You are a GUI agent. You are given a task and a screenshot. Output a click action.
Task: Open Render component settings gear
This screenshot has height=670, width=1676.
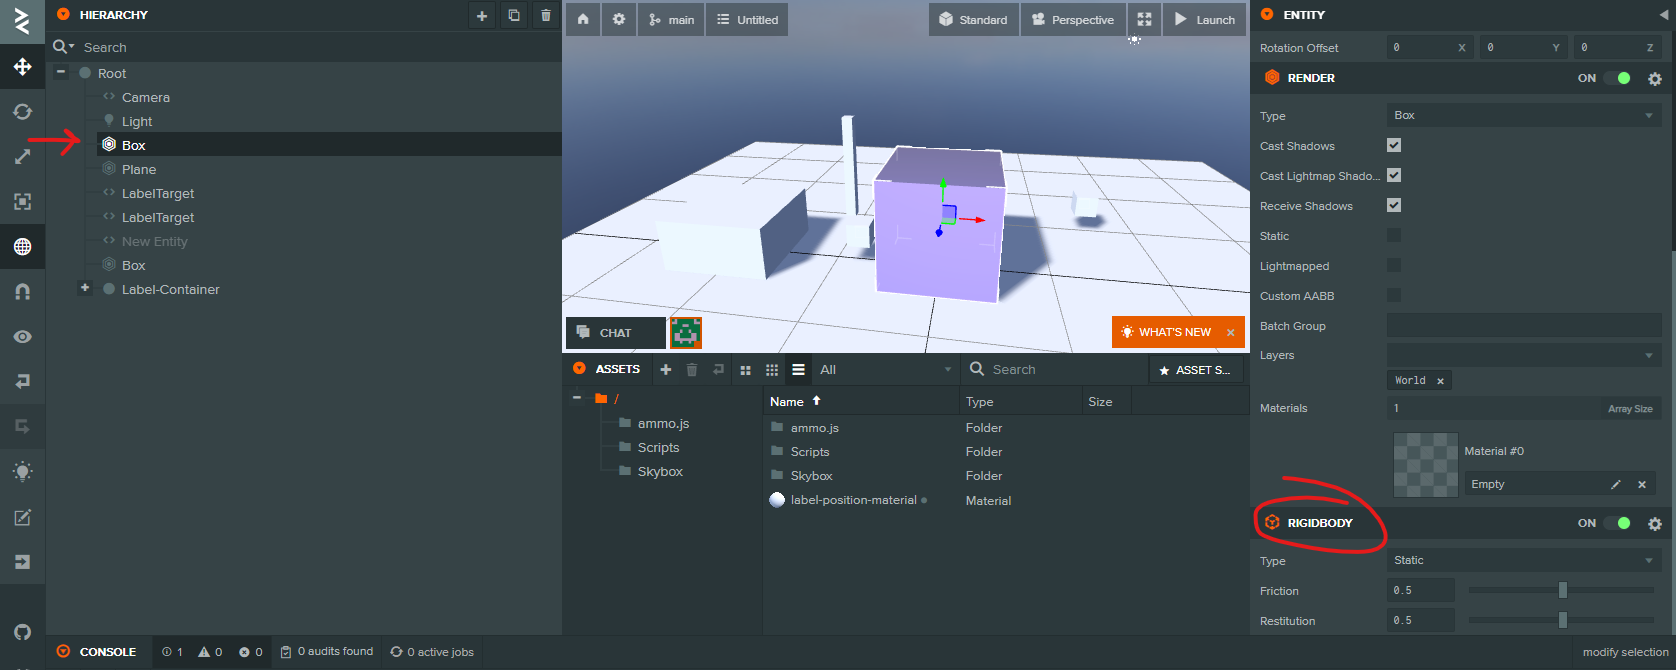[1655, 78]
